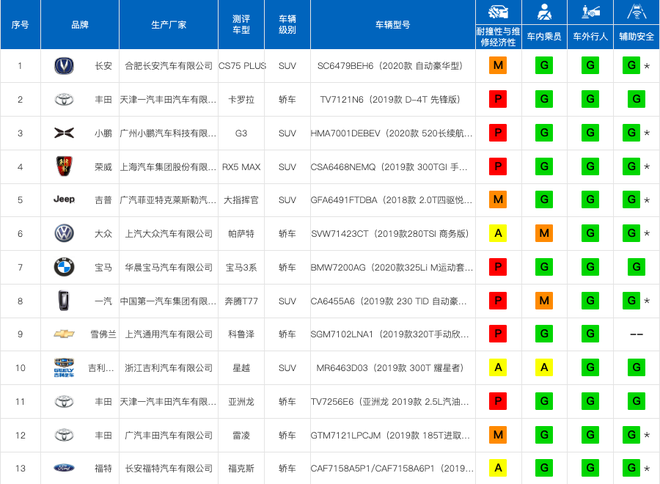Click vehicle code BMW7200AG cell
The height and width of the screenshot is (484, 660).
tap(392, 267)
